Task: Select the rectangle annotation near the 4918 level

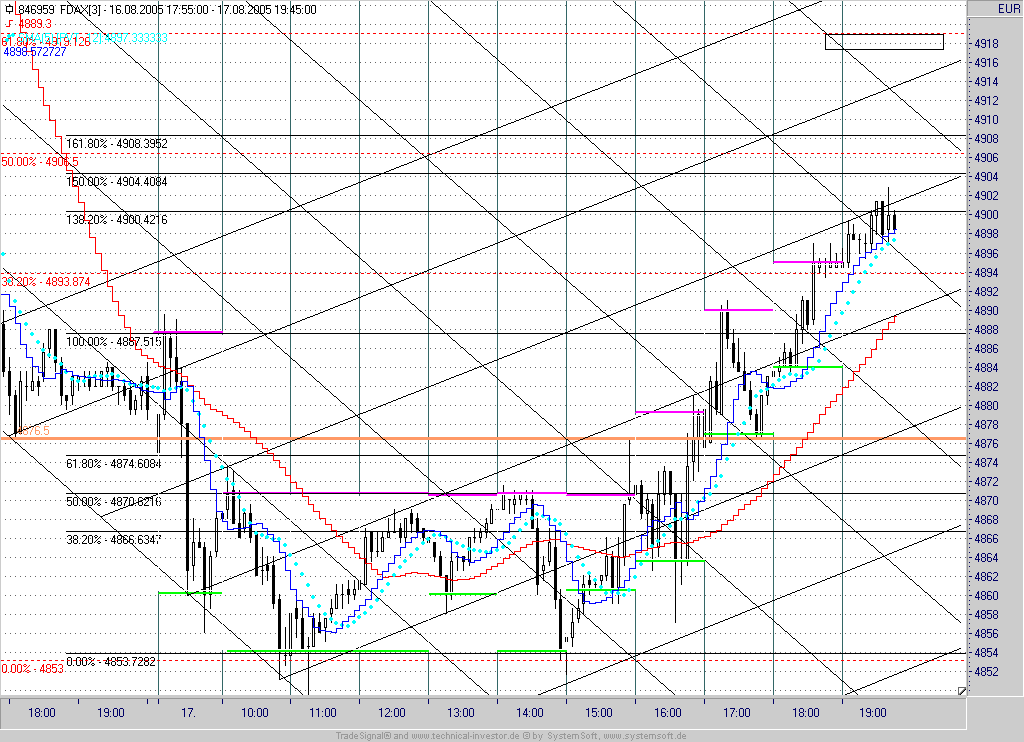Action: [884, 42]
